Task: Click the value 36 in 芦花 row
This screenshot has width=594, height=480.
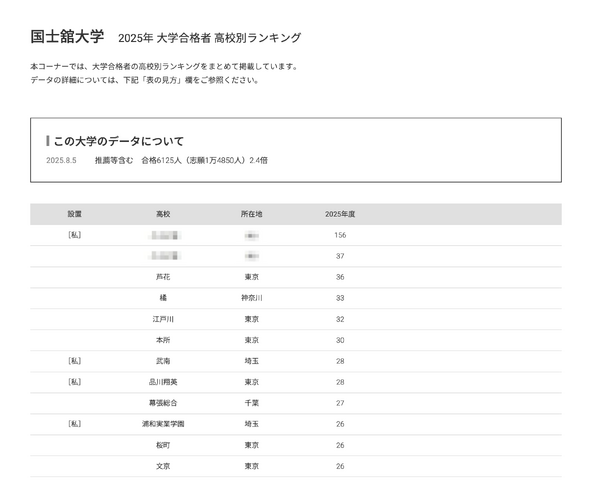Action: coord(340,277)
